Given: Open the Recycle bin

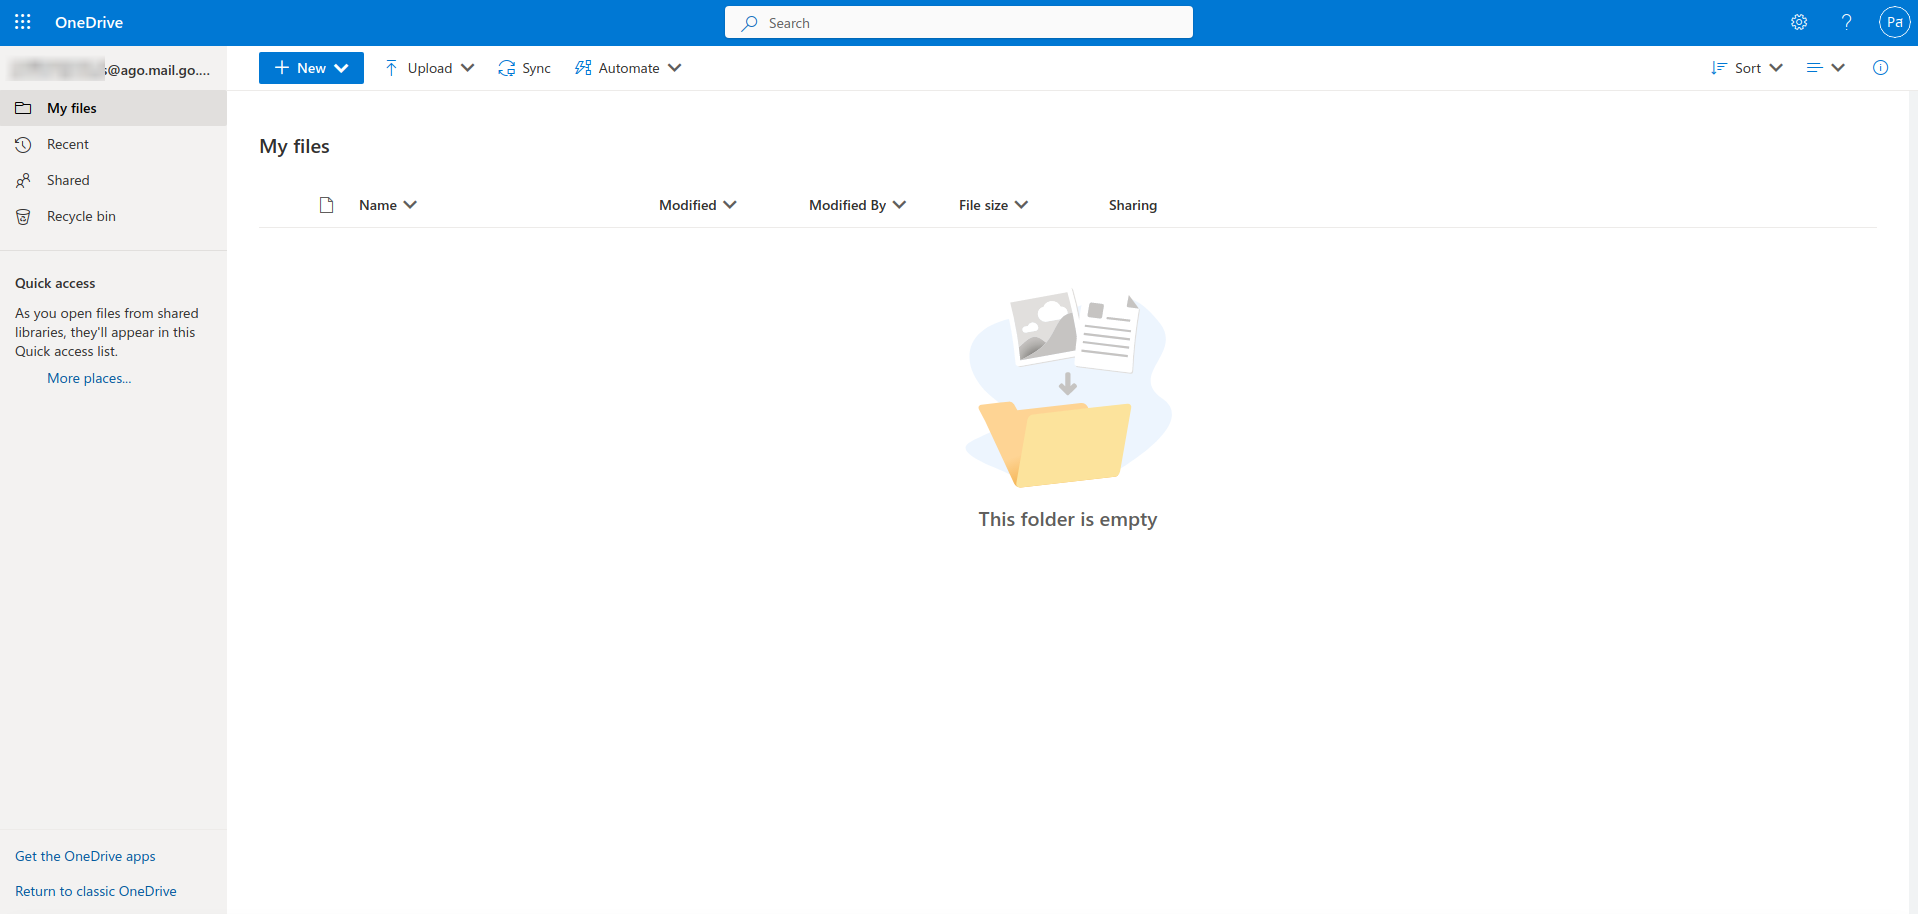Looking at the screenshot, I should point(81,216).
